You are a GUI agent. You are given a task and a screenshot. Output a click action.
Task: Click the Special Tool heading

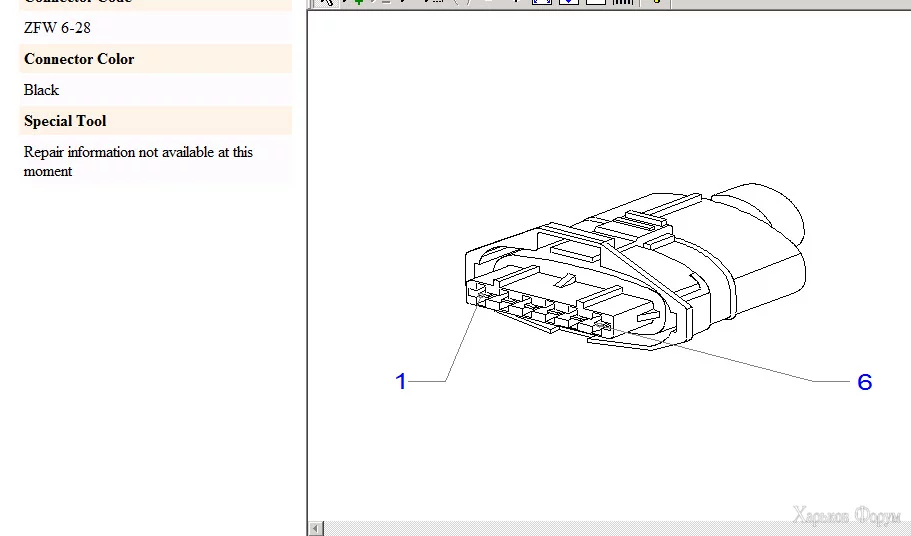click(65, 121)
